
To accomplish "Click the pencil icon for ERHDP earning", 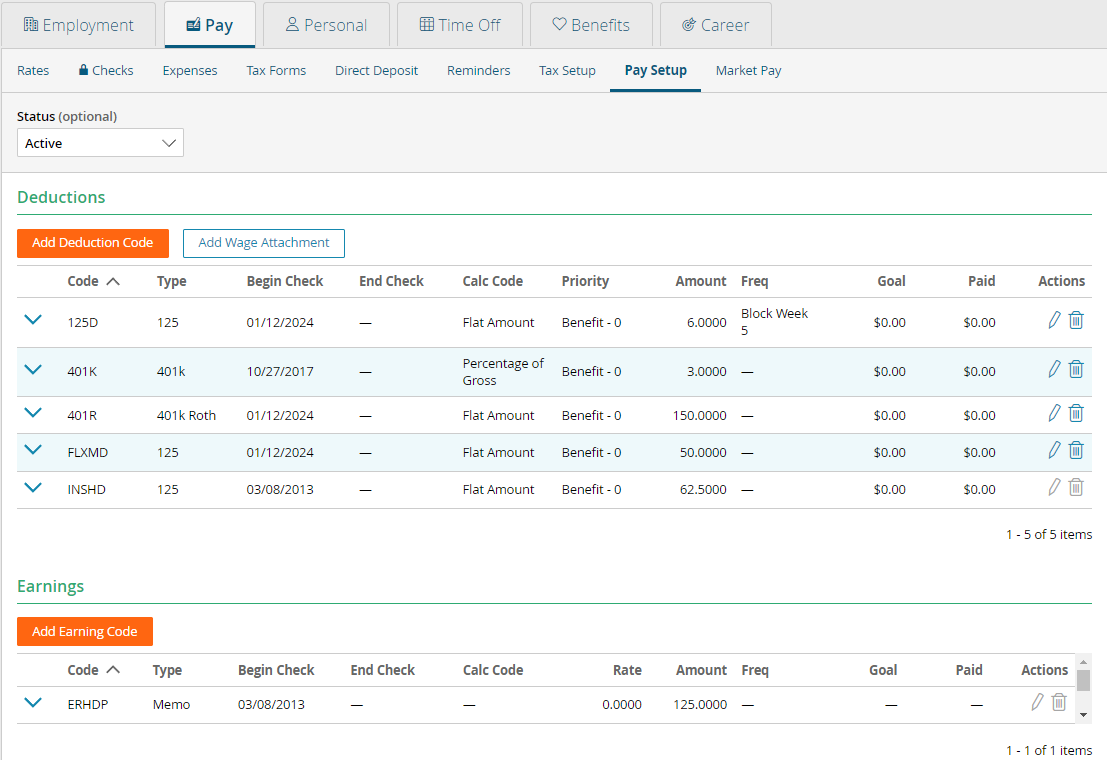I will pyautogui.click(x=1037, y=702).
